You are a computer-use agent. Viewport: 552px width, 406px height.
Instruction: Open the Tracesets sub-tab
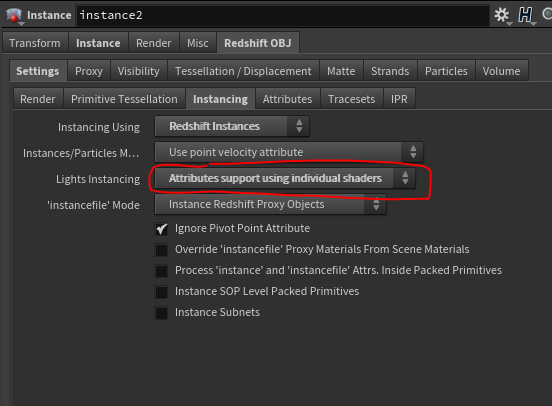[x=351, y=99]
